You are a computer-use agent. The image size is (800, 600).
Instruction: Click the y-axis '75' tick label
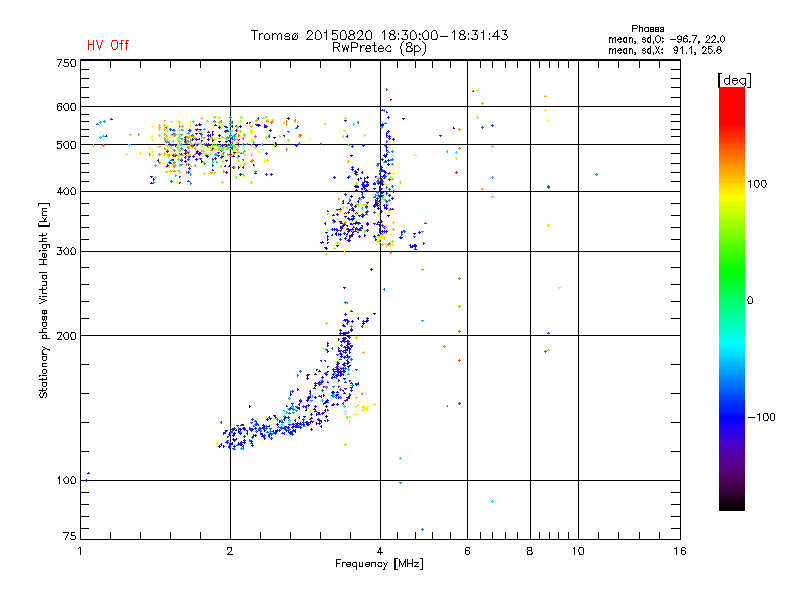coord(70,536)
